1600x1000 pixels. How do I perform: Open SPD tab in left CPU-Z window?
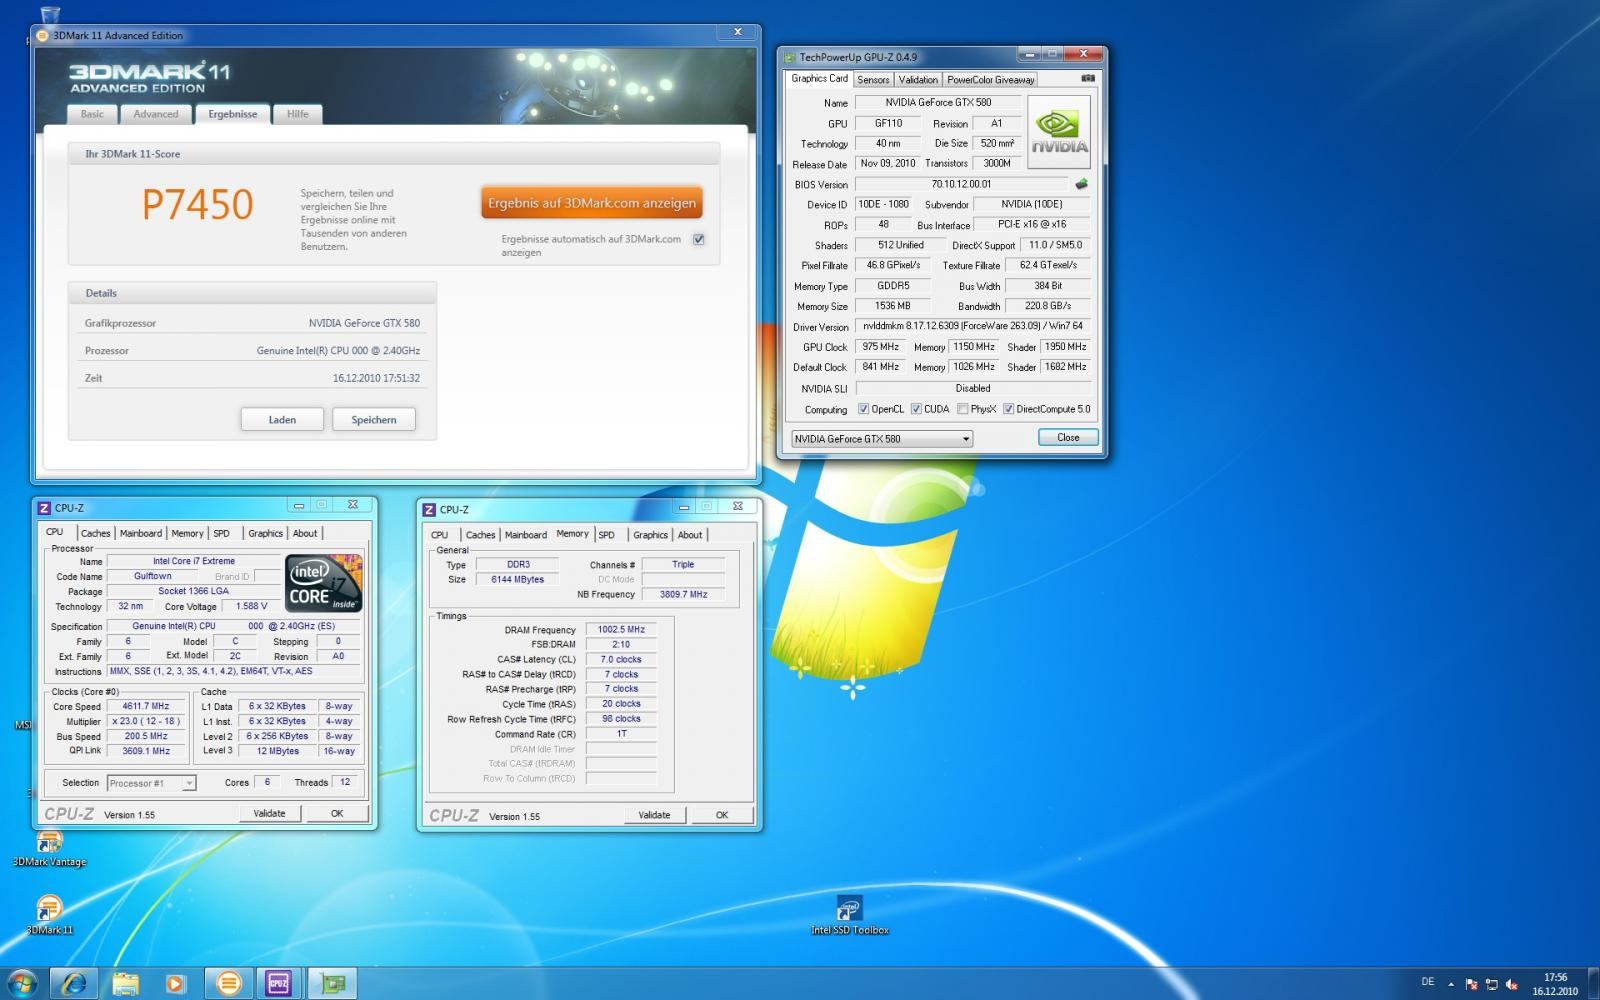coord(221,533)
